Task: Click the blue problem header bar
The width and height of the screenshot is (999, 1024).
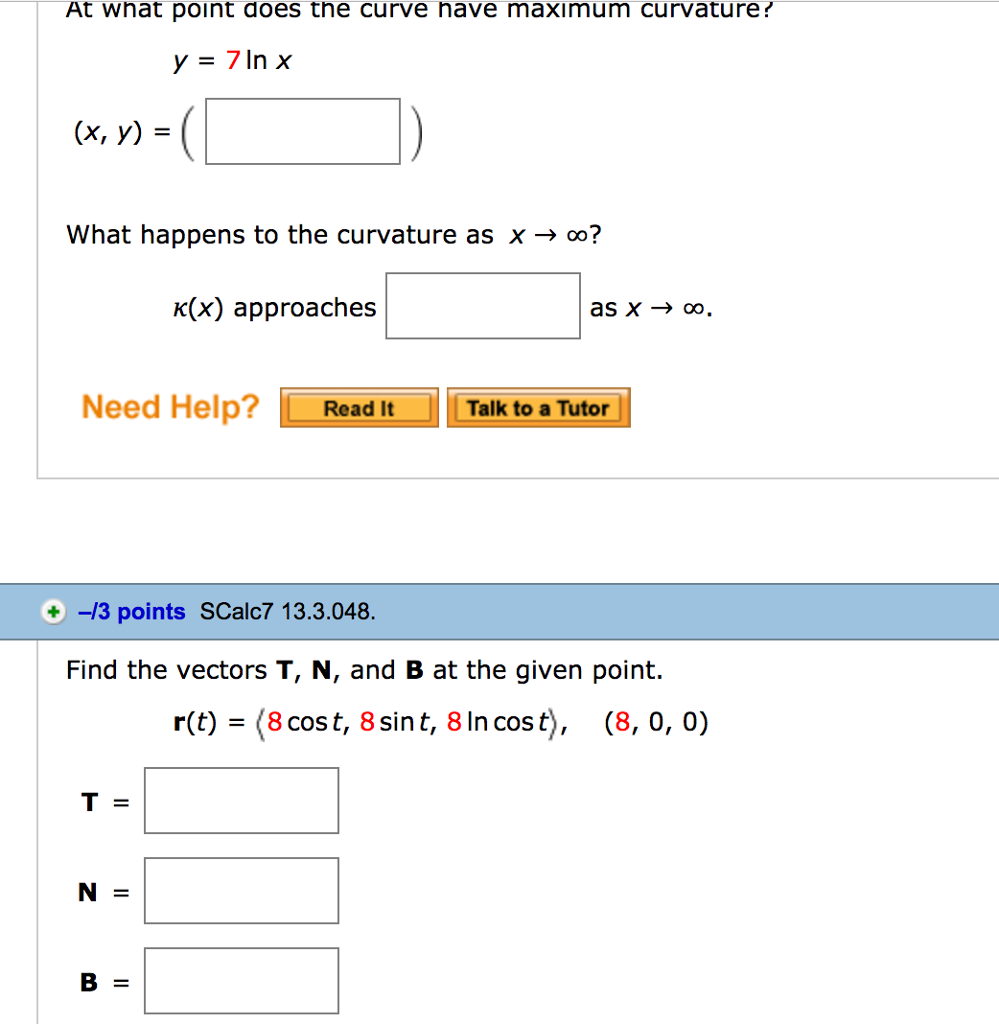Action: click(700, 611)
